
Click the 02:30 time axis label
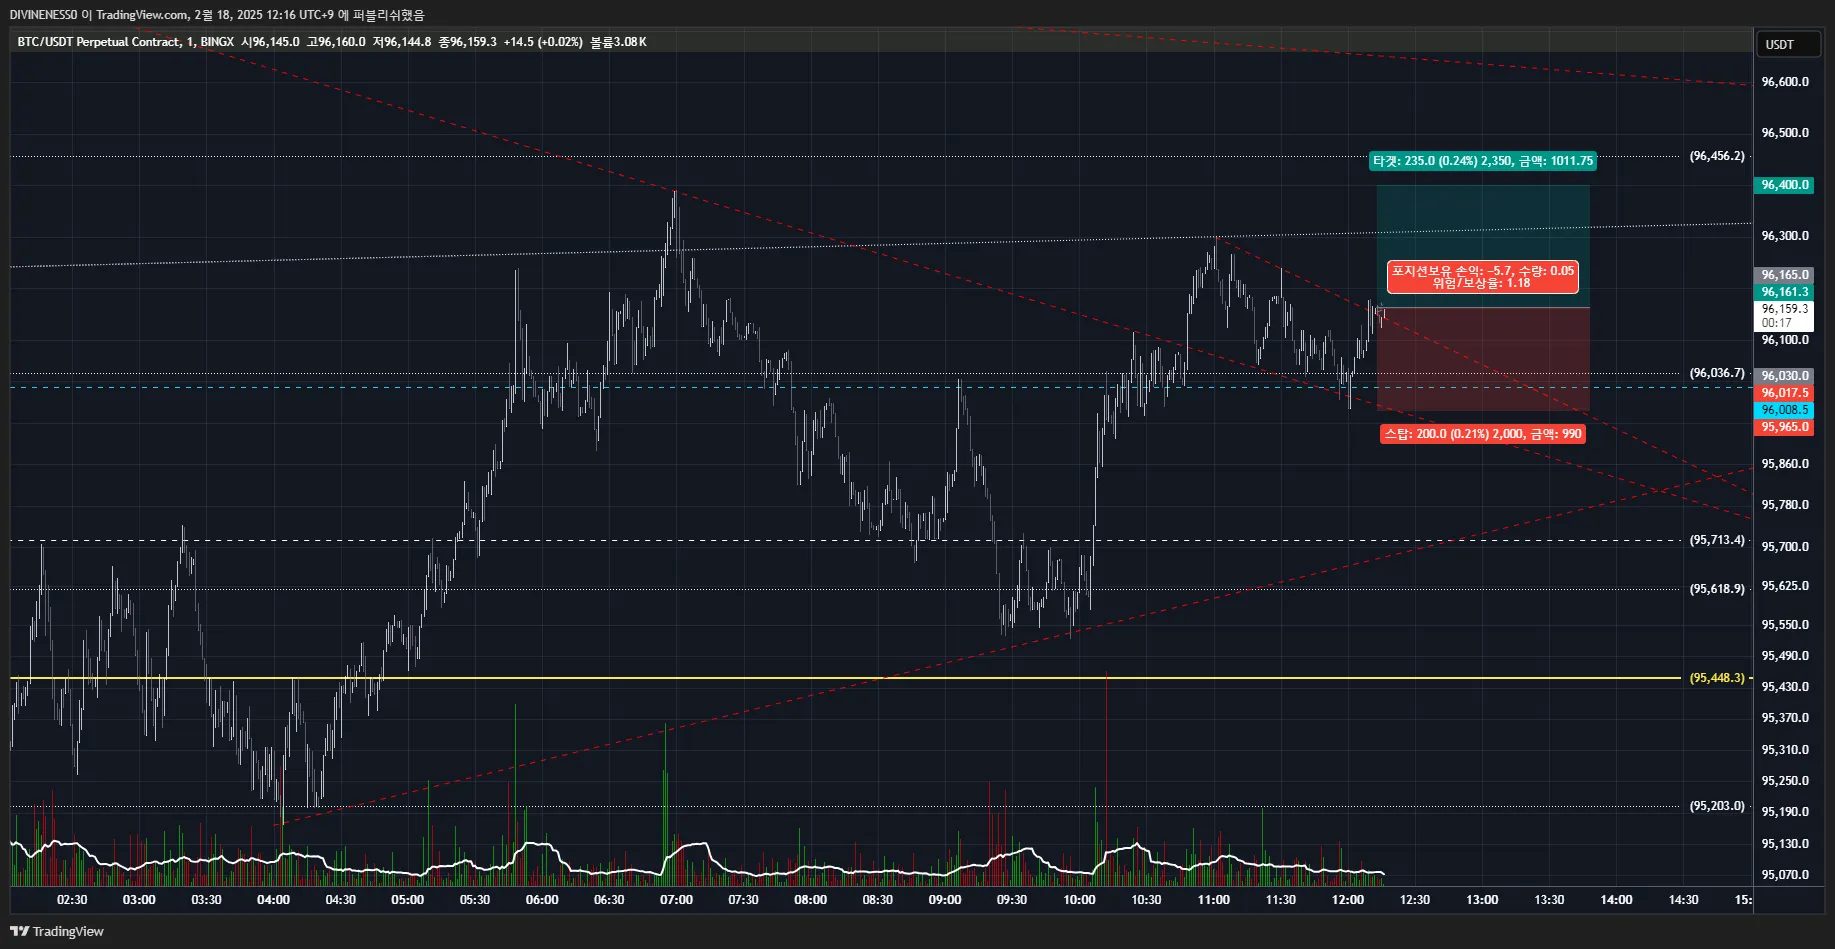(72, 900)
